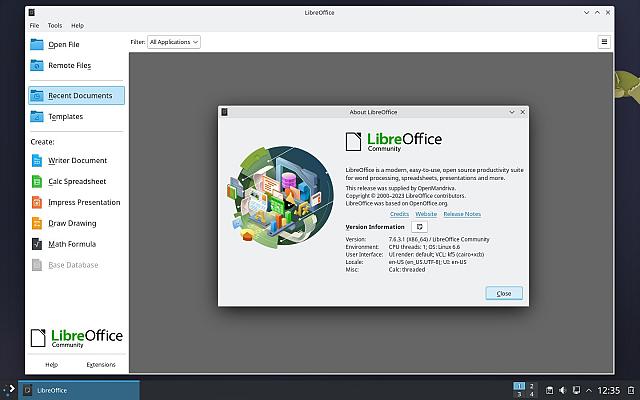Click the Calc Spreadsheet label
This screenshot has height=400, width=640.
[x=77, y=181]
